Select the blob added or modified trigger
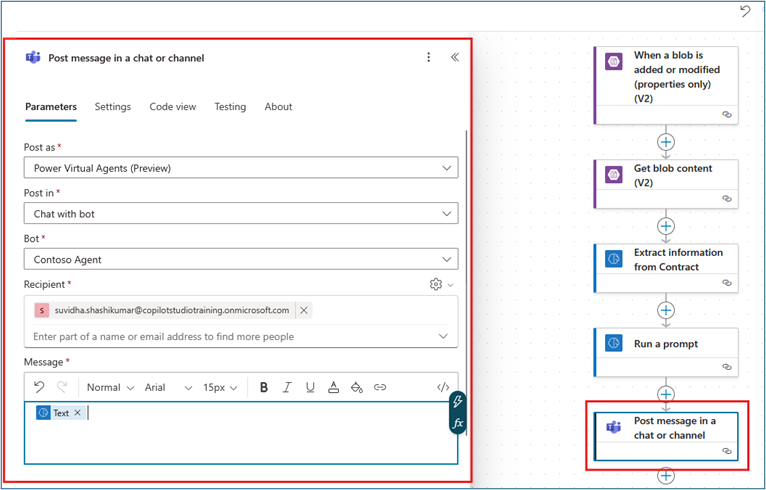Image resolution: width=766 pixels, height=490 pixels. coord(666,85)
